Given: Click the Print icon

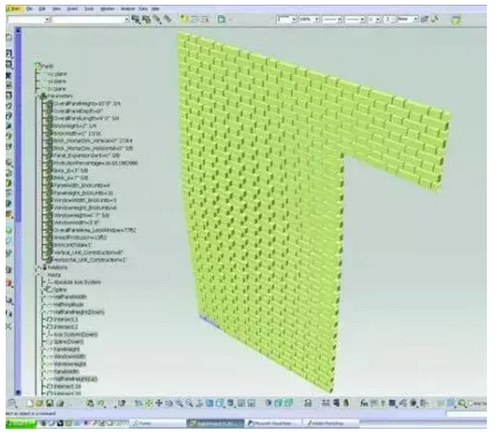Looking at the screenshot, I should [60, 404].
